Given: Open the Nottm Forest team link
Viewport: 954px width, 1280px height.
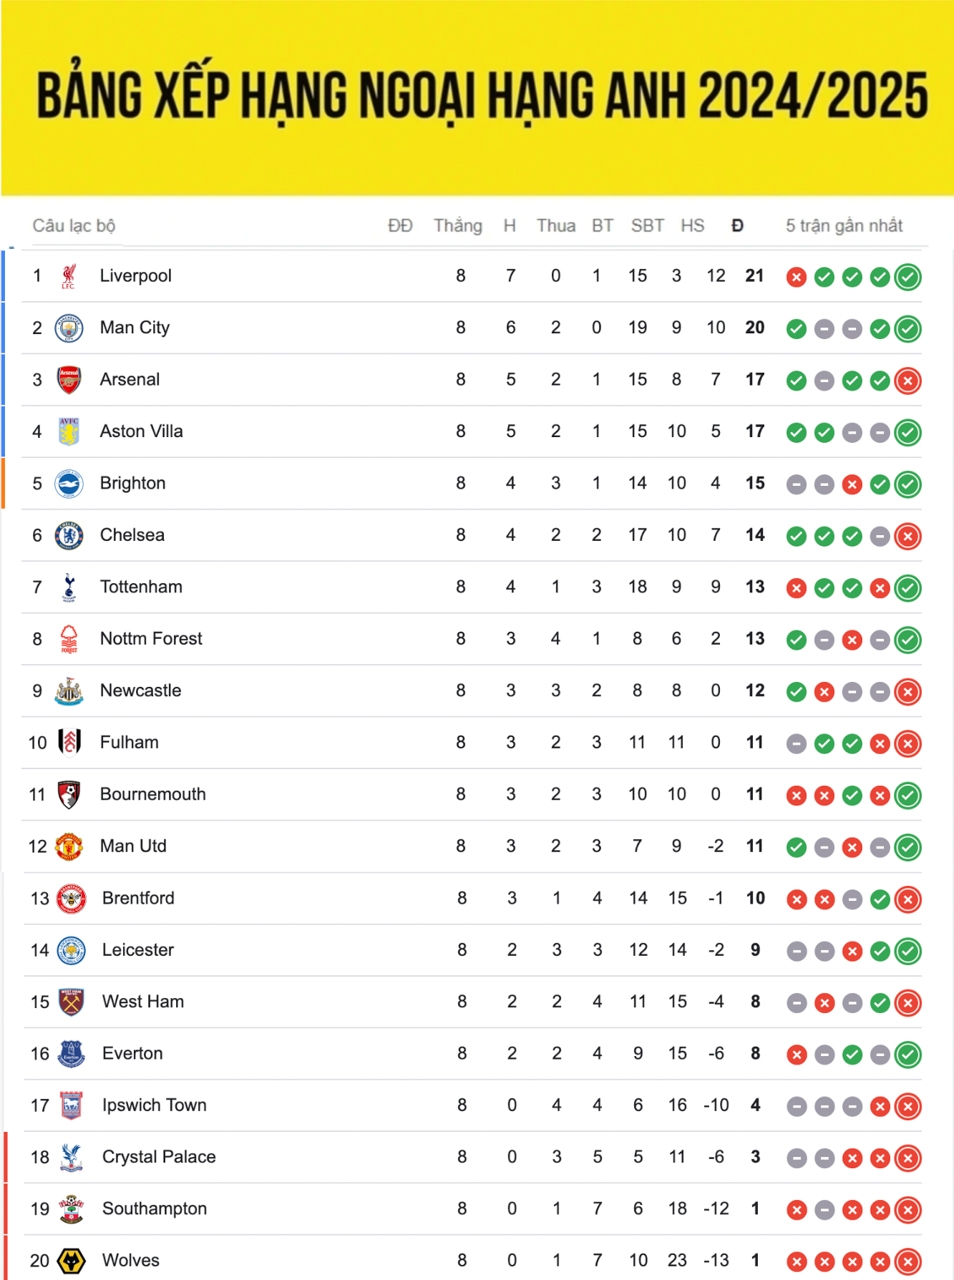Looking at the screenshot, I should (151, 639).
